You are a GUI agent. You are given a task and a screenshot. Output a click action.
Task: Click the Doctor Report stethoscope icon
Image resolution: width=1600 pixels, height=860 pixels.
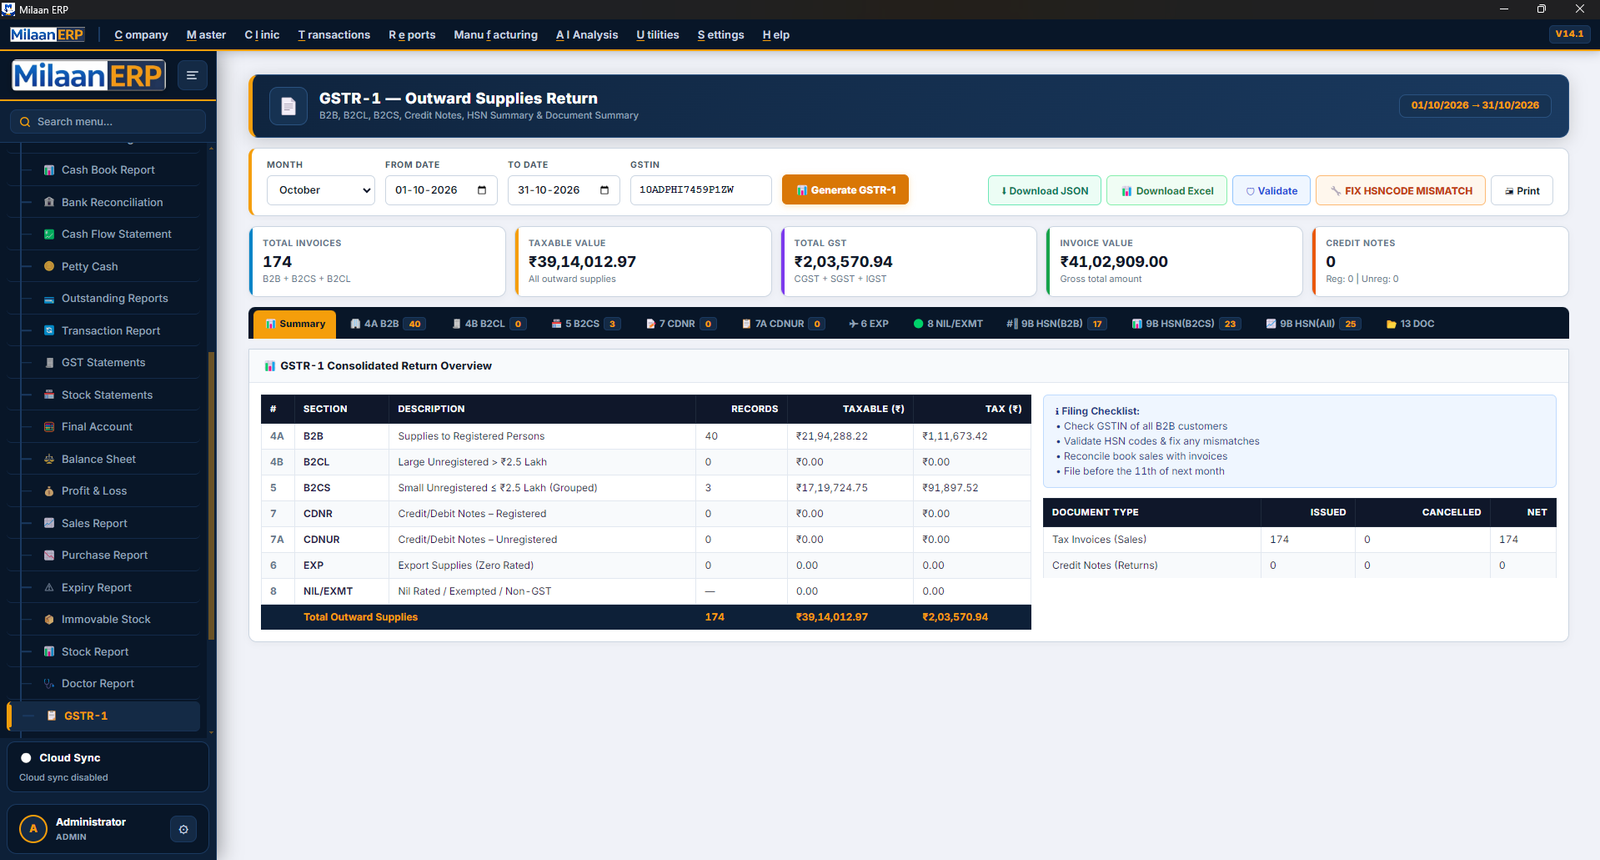pos(49,684)
